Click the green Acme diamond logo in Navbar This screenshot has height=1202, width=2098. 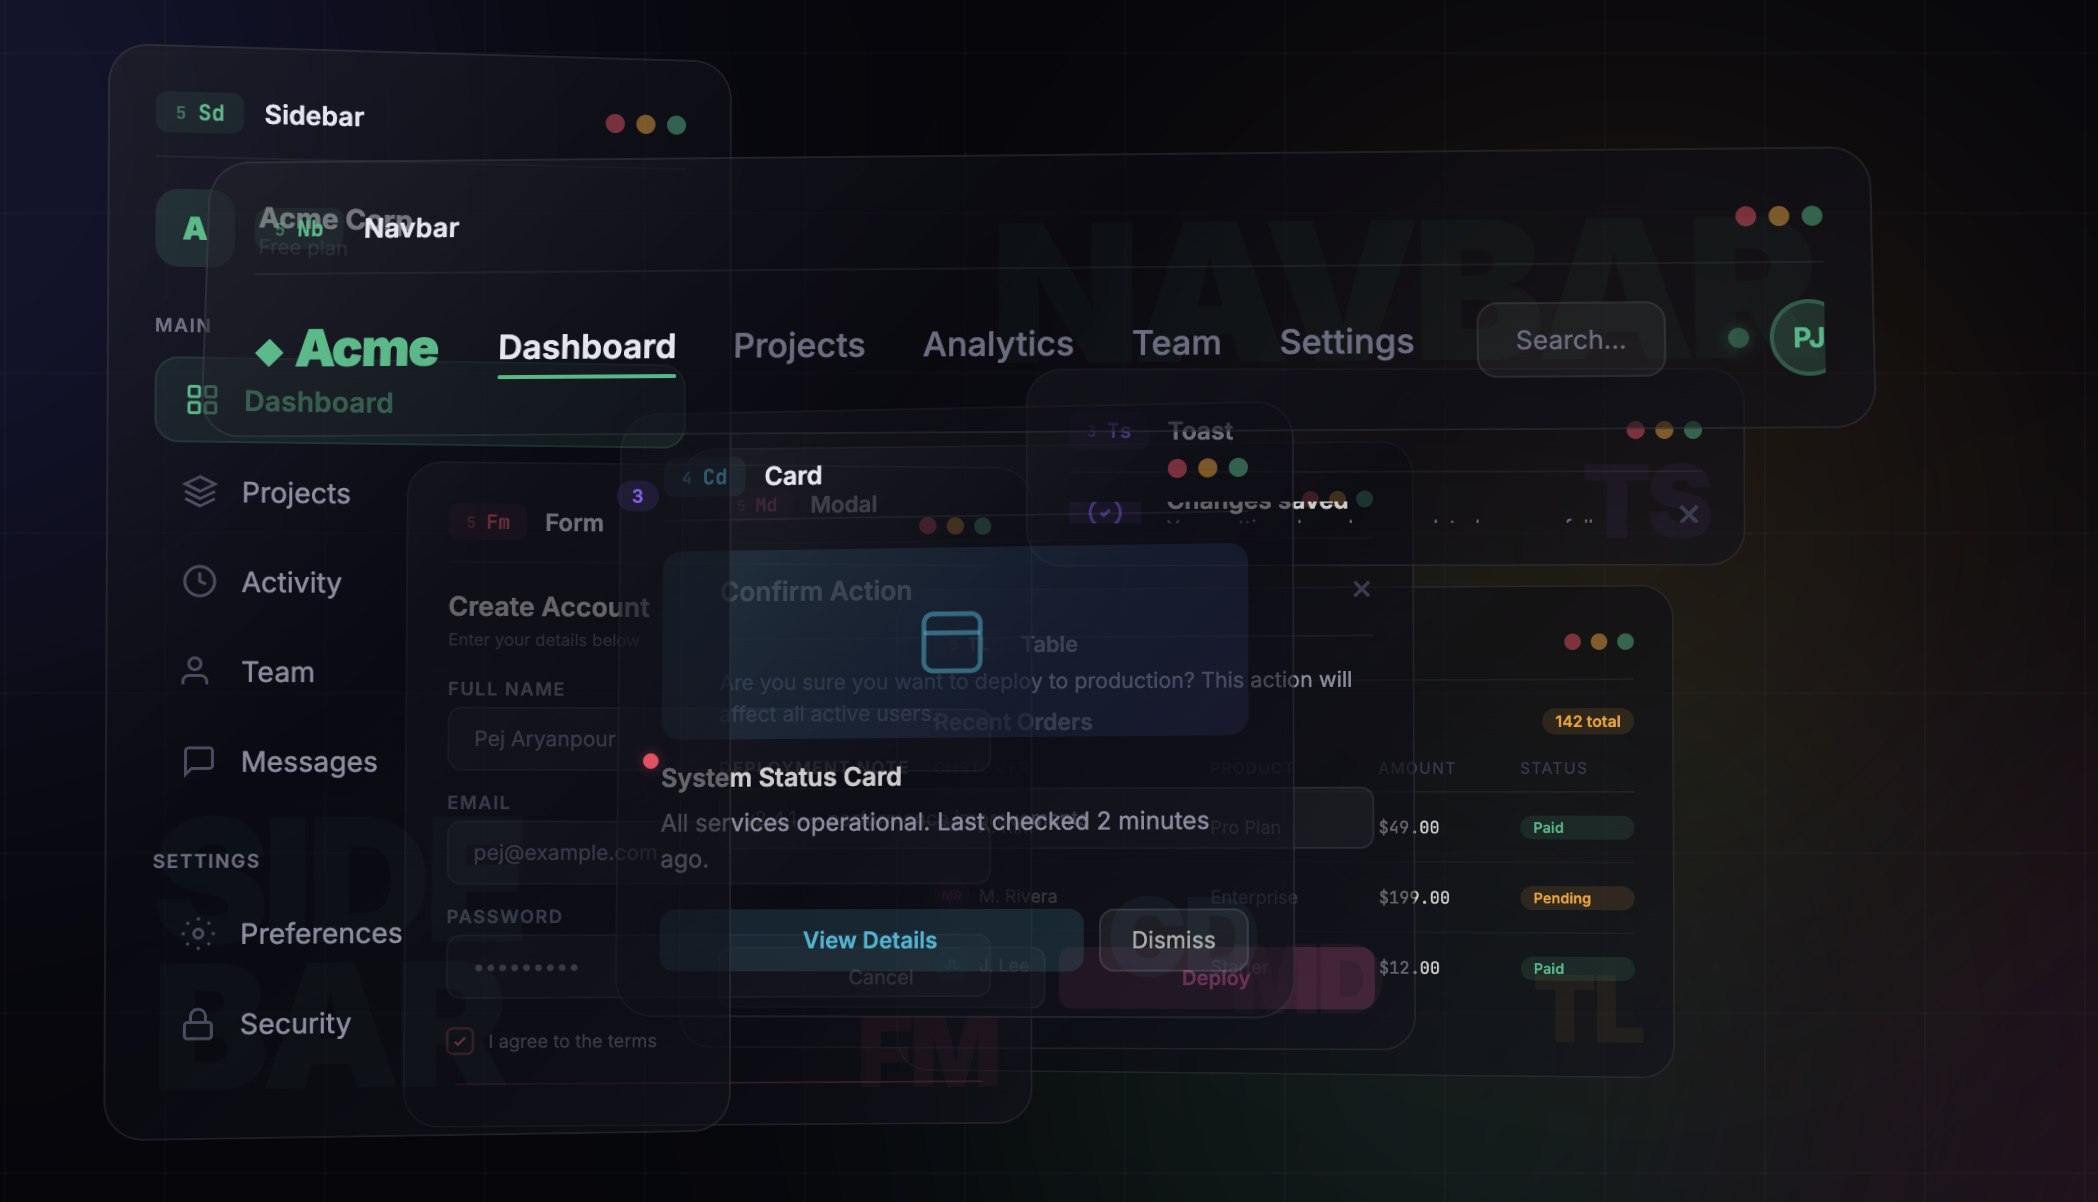point(269,352)
